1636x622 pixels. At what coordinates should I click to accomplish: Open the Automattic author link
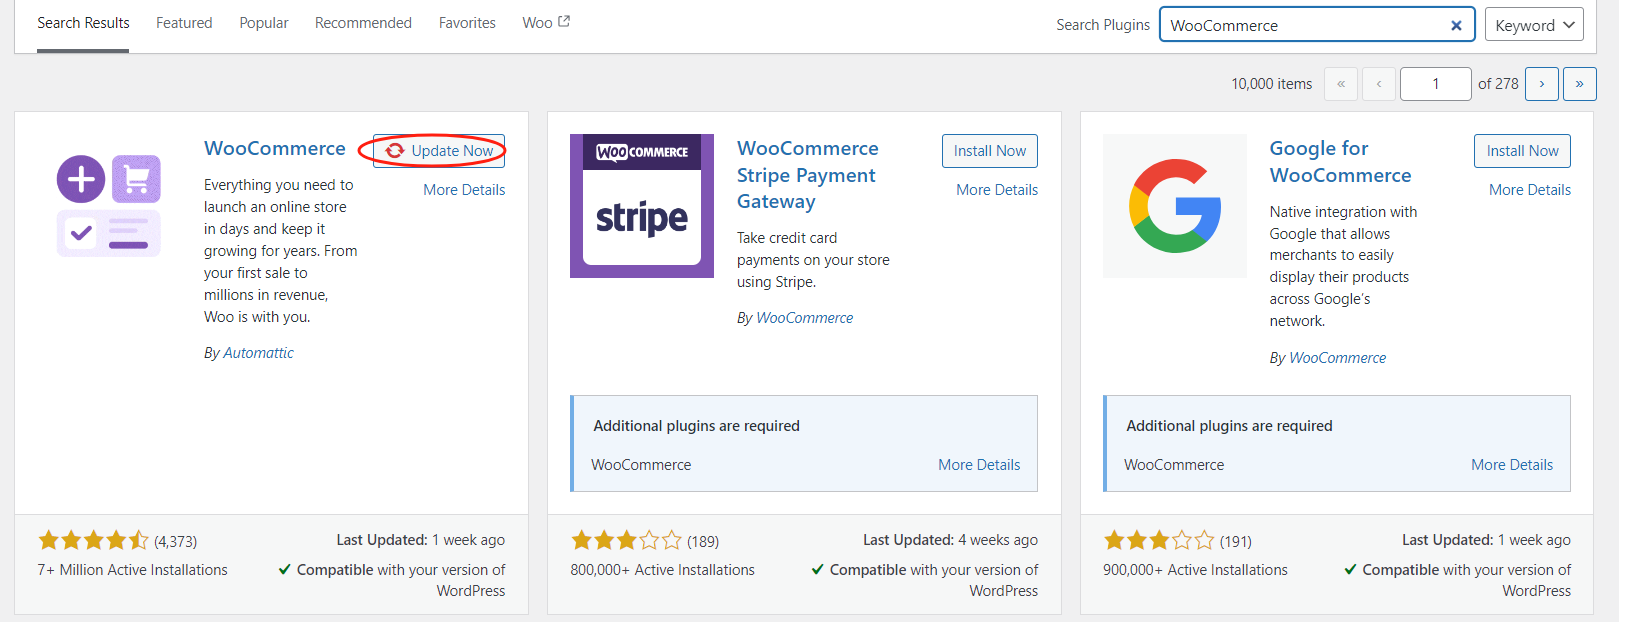coord(258,353)
